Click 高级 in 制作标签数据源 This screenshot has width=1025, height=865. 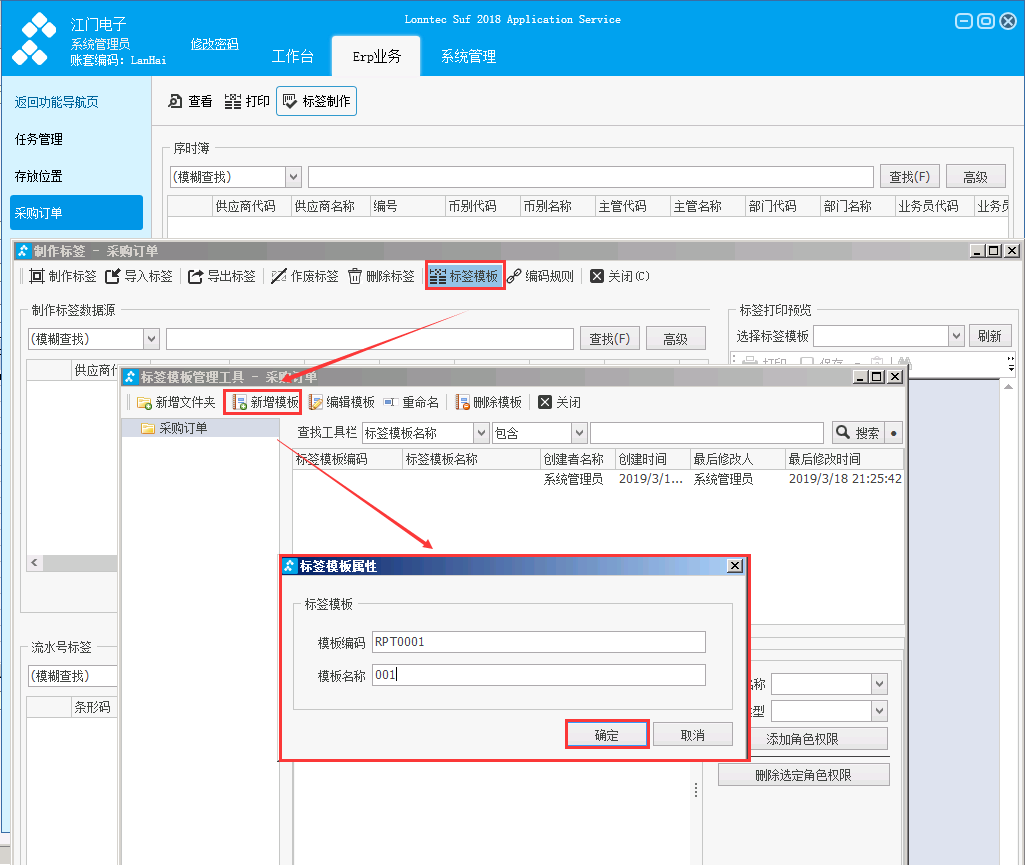coord(675,339)
